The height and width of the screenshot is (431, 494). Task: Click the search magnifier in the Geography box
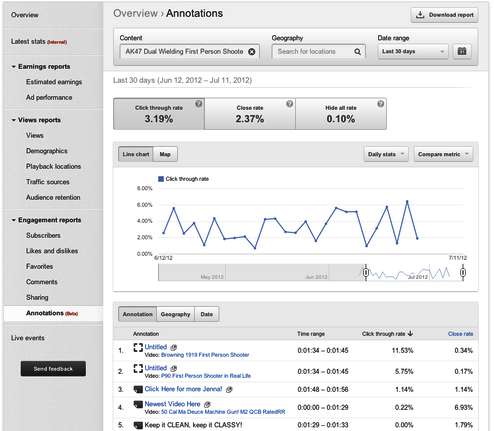click(357, 52)
